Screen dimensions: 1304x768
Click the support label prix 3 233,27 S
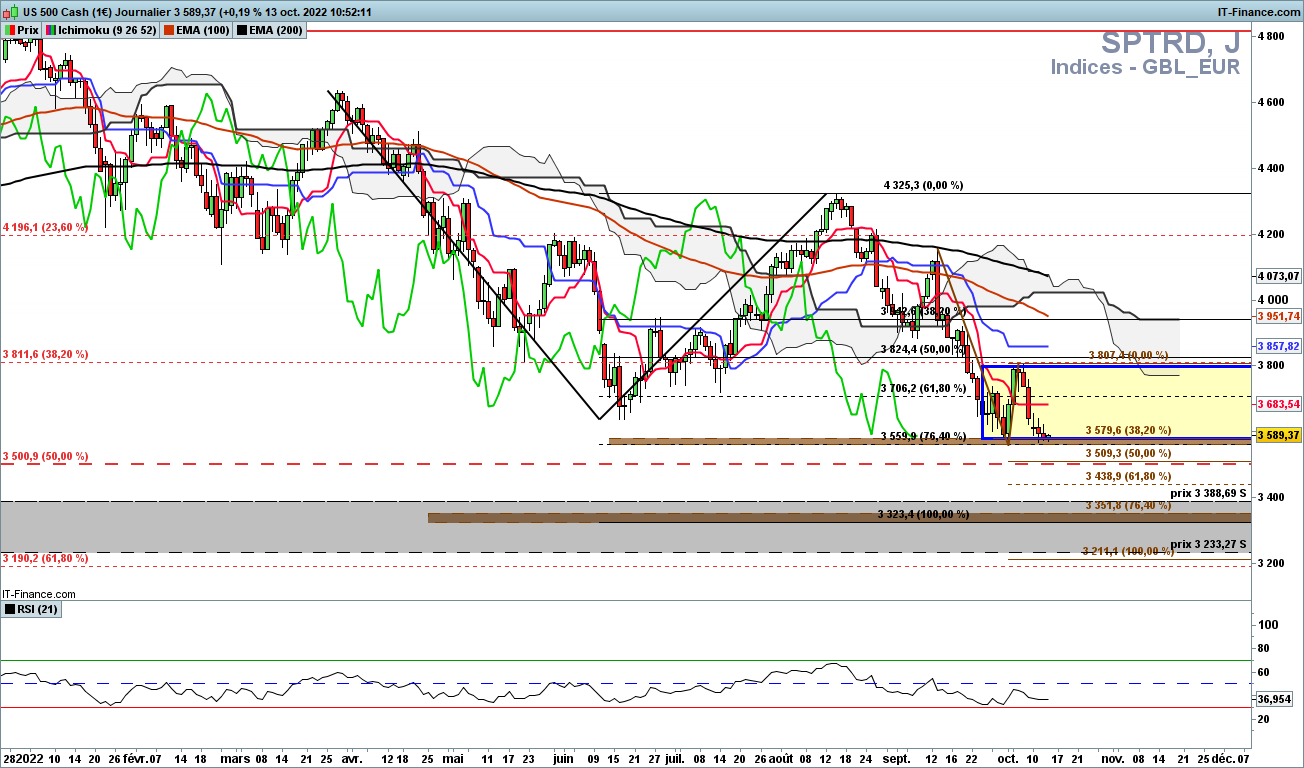1208,544
